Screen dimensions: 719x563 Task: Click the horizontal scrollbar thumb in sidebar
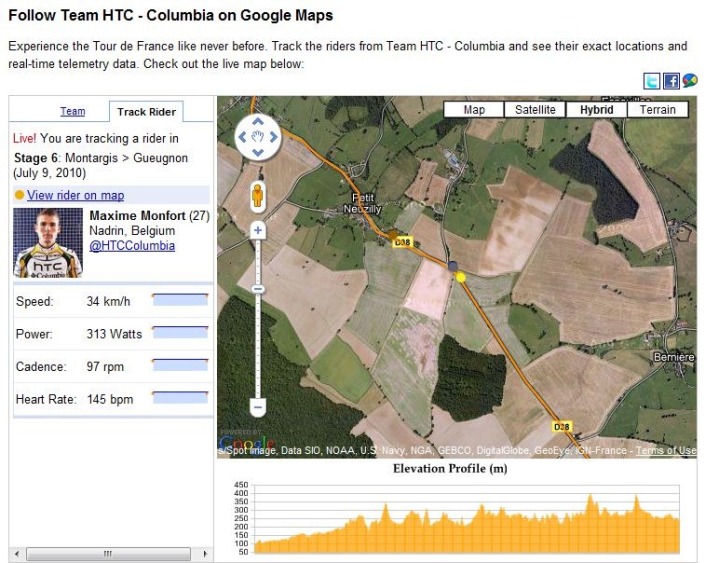(108, 553)
